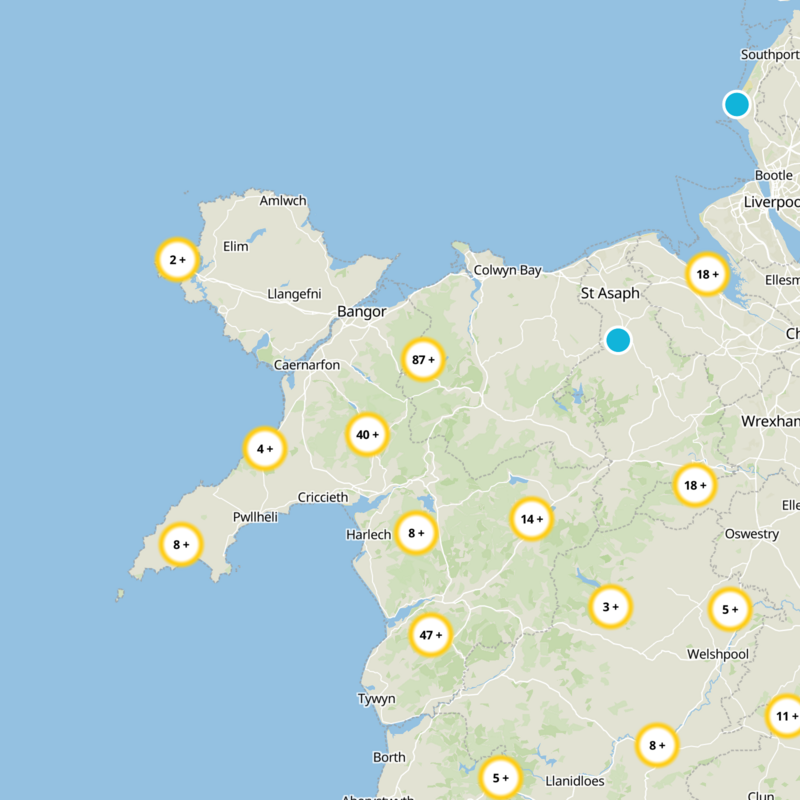Select the 14+ cluster marker
The image size is (800, 800).
click(532, 520)
